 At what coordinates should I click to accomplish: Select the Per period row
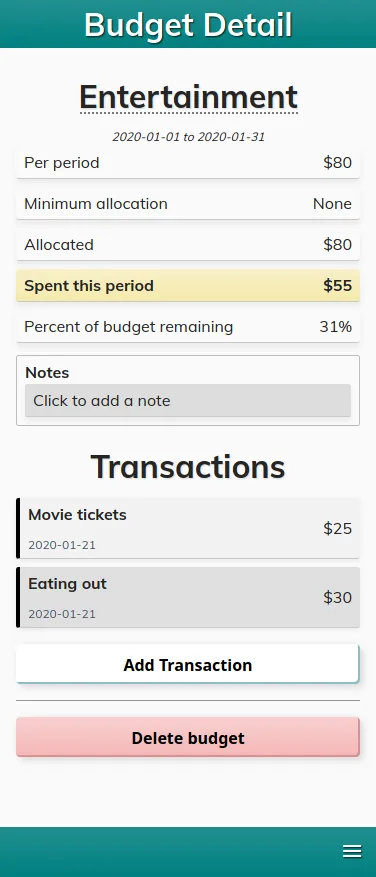188,163
